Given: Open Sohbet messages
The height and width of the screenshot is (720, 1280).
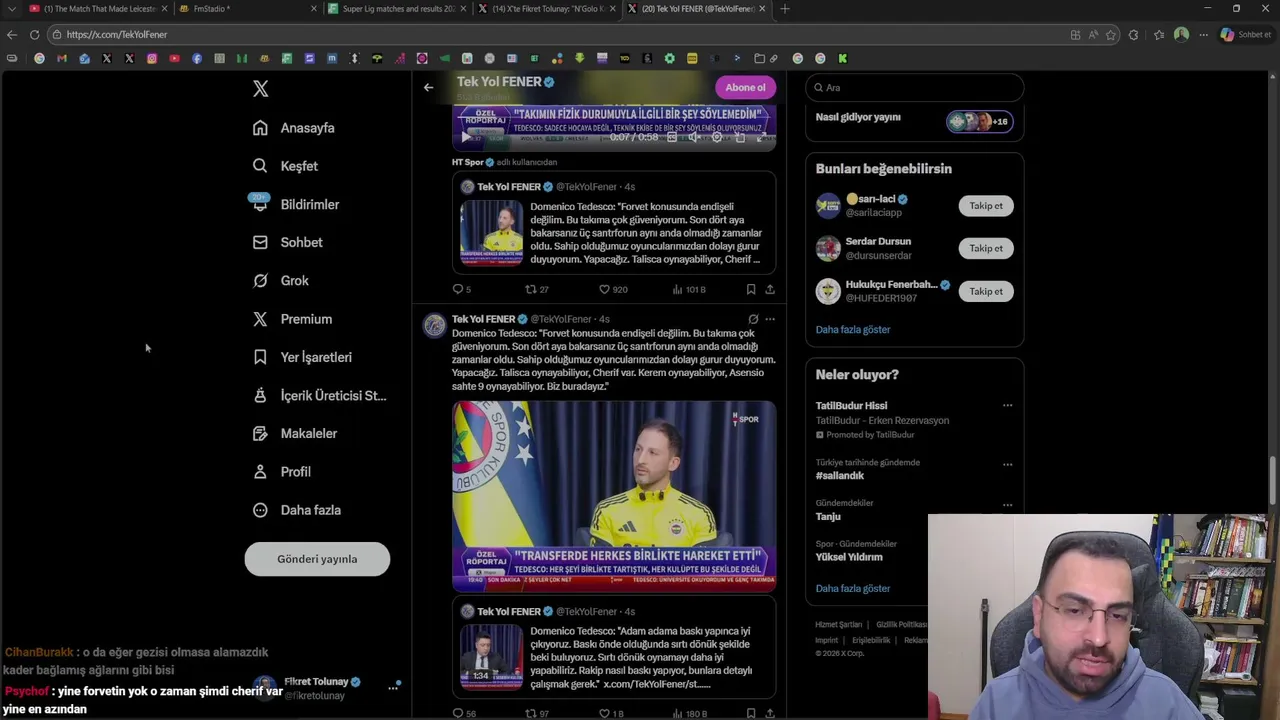Looking at the screenshot, I should (x=287, y=242).
